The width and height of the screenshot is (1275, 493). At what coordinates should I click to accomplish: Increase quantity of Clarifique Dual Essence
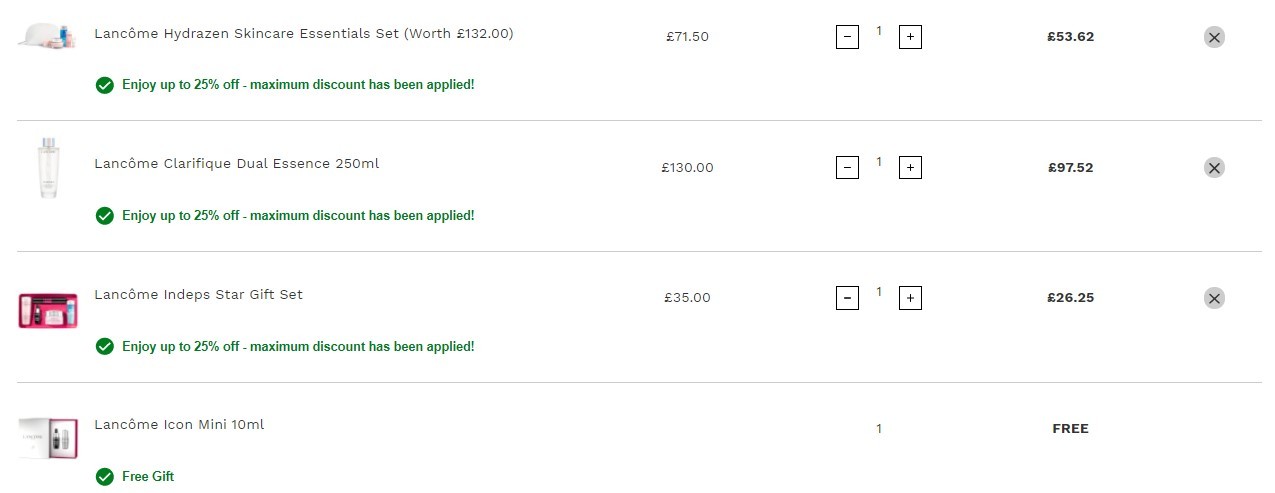coord(910,167)
